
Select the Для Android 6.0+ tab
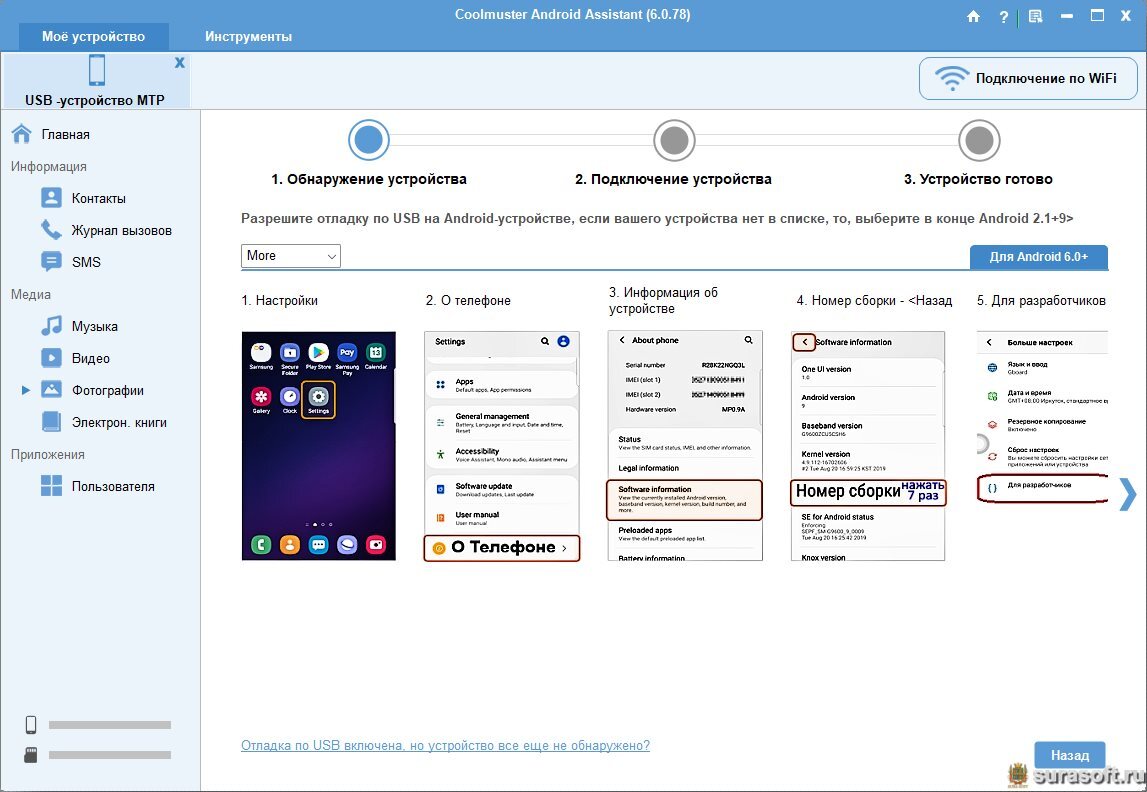click(x=1039, y=257)
